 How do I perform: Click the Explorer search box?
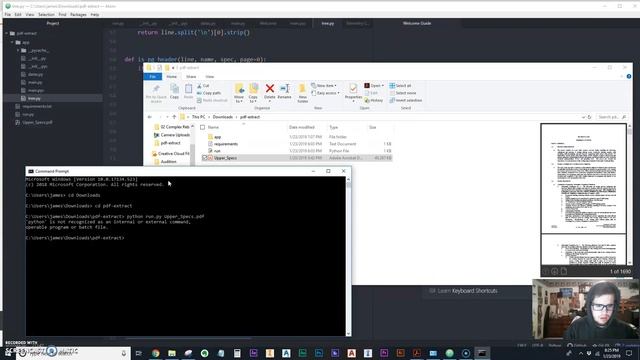tap(611, 117)
